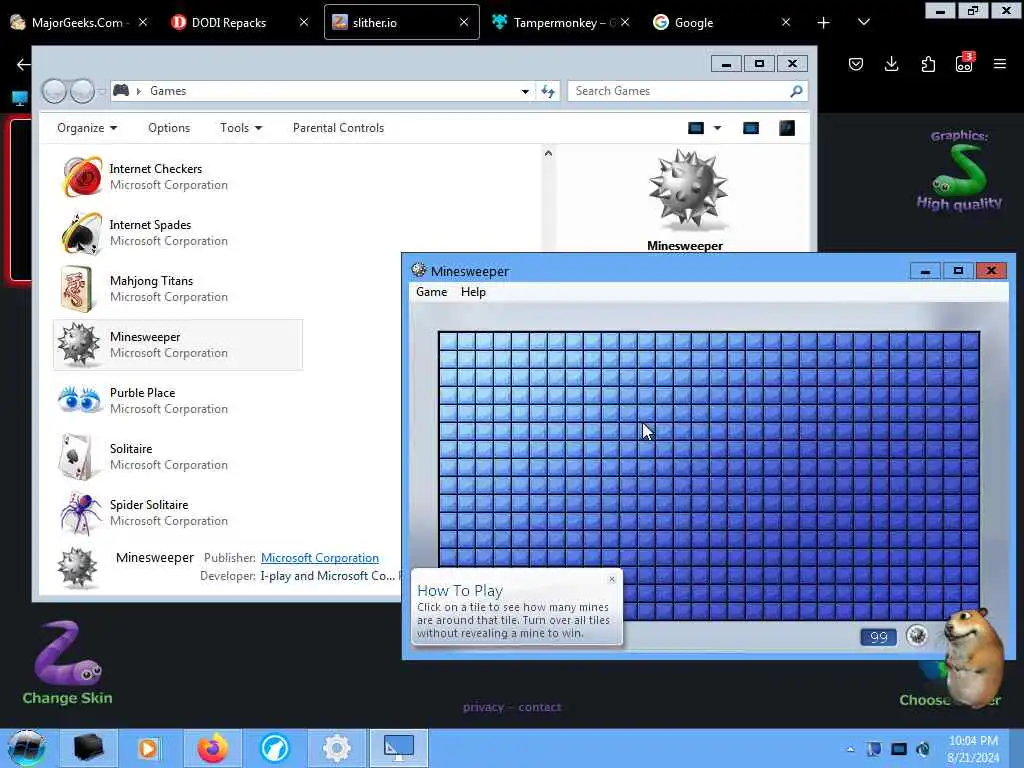Click Options in Games toolbar
The image size is (1024, 768).
pos(169,128)
